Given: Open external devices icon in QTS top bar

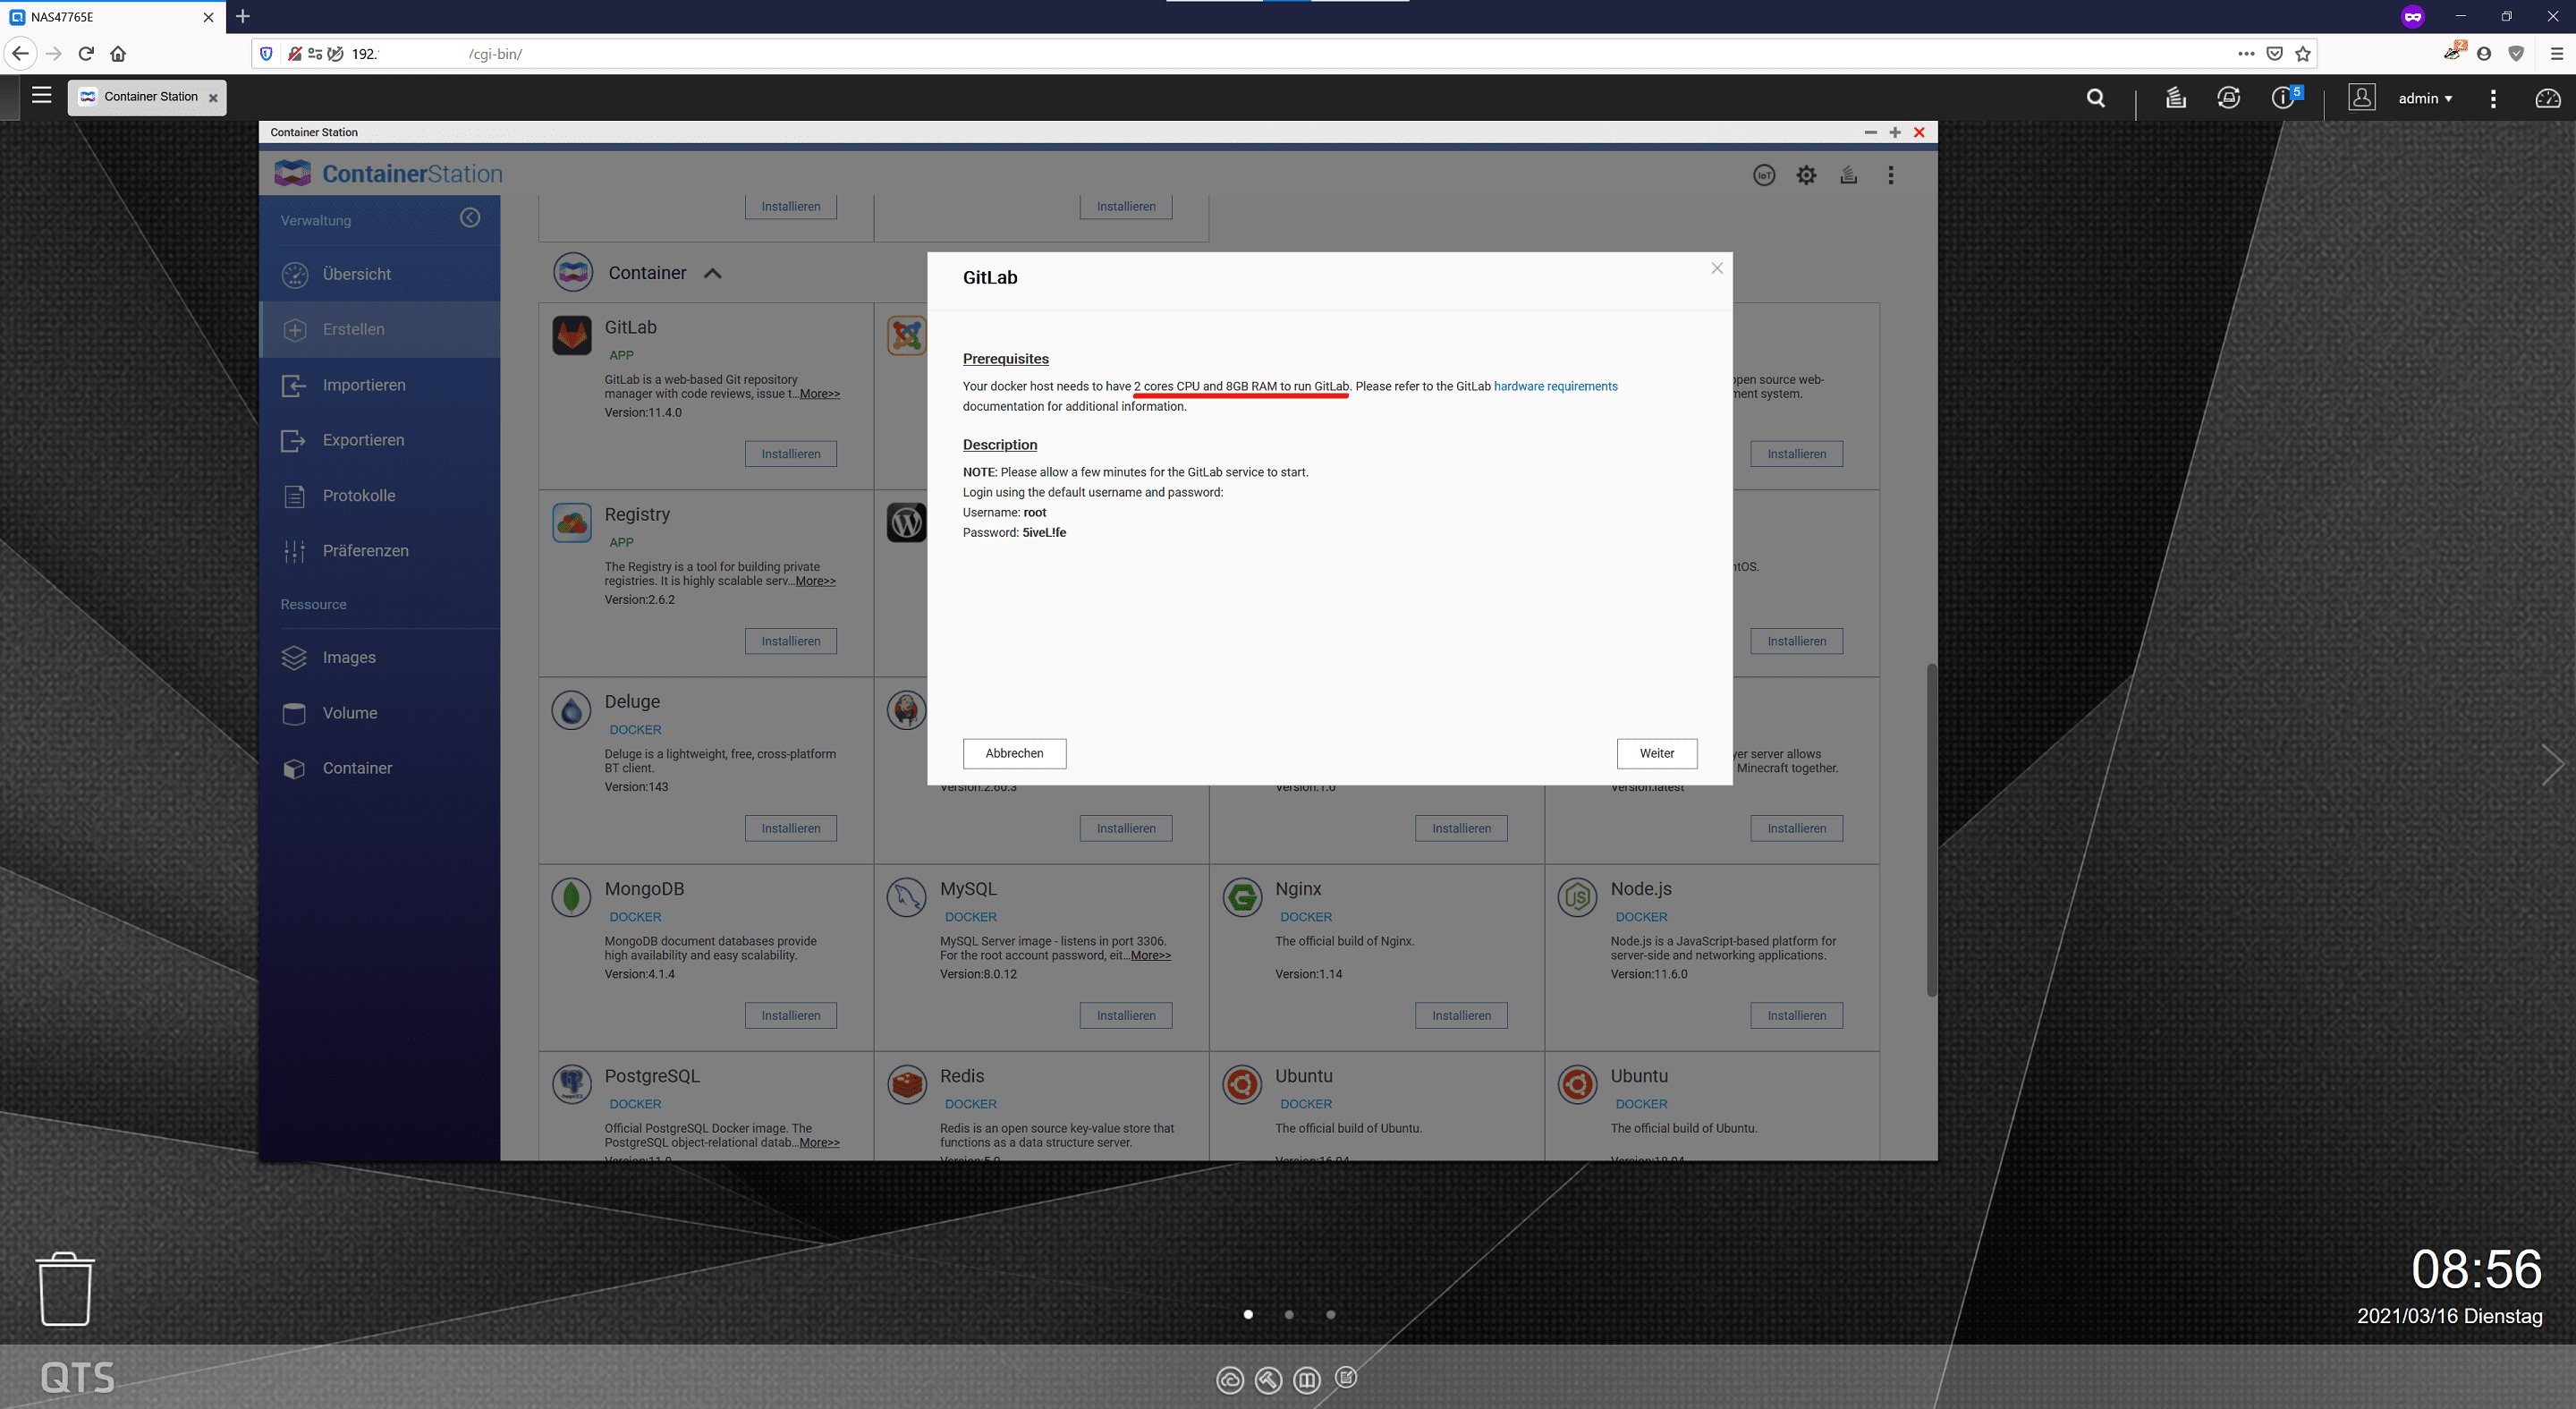Looking at the screenshot, I should click(2228, 98).
